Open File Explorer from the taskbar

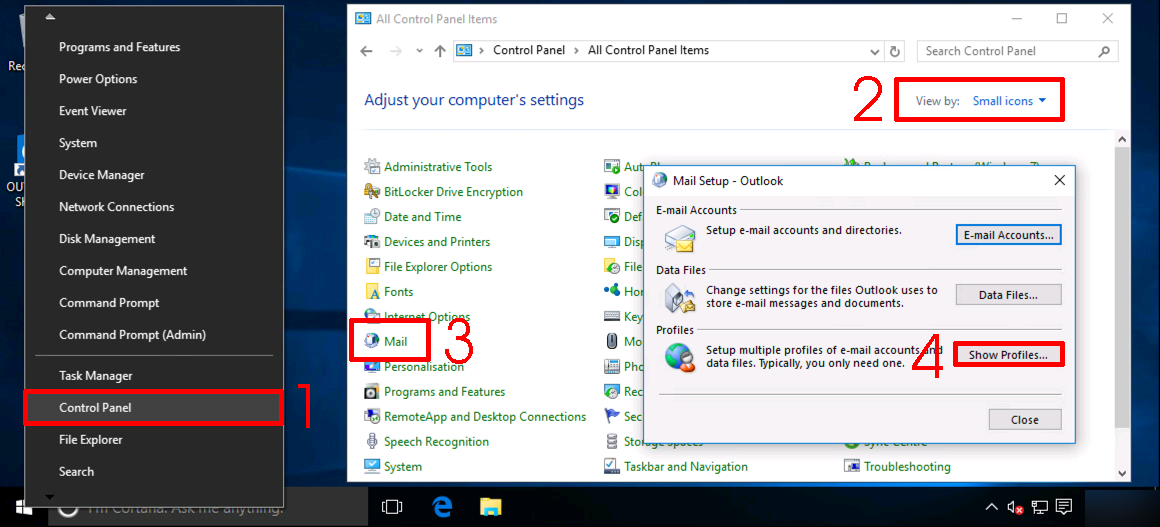[490, 507]
